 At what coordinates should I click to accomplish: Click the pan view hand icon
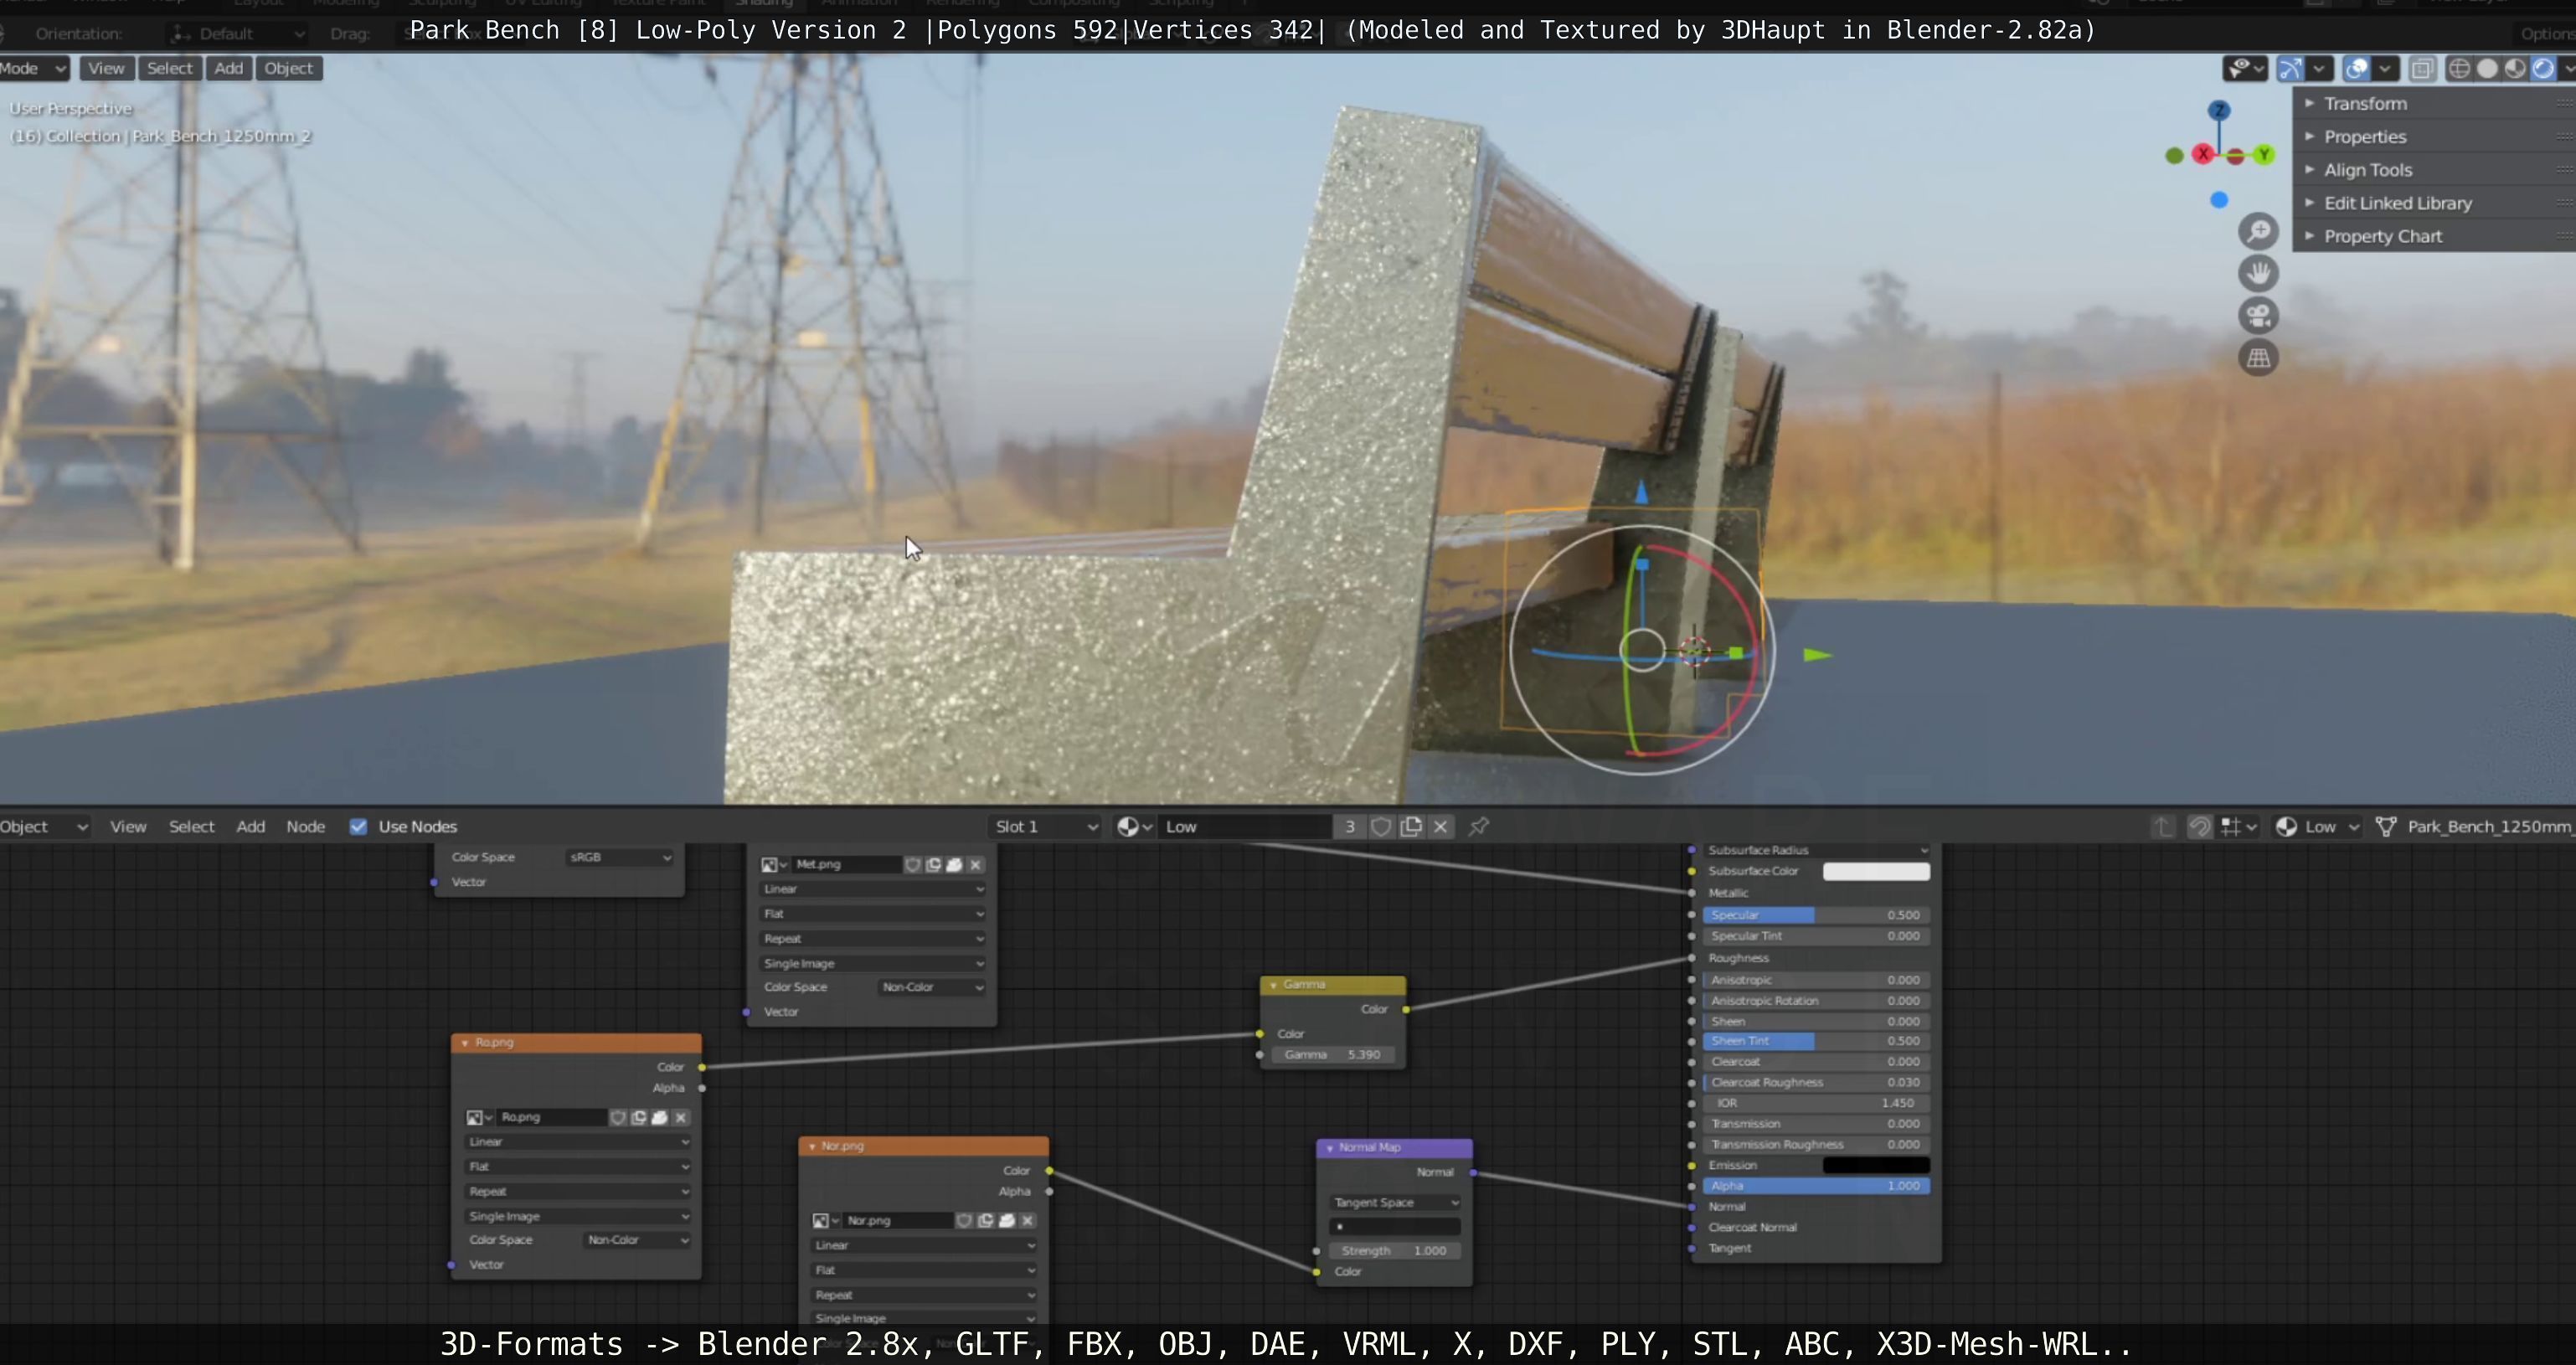(x=2258, y=274)
